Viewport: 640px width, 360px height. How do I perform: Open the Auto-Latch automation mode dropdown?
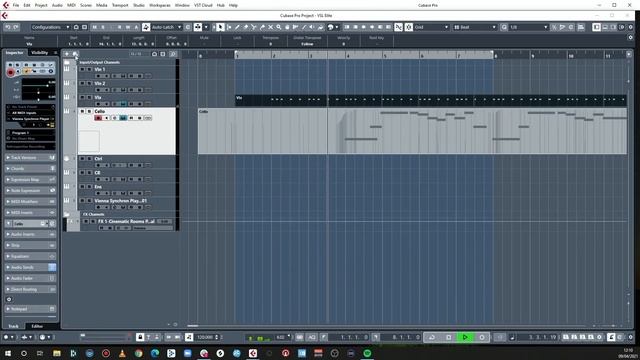pyautogui.click(x=167, y=27)
